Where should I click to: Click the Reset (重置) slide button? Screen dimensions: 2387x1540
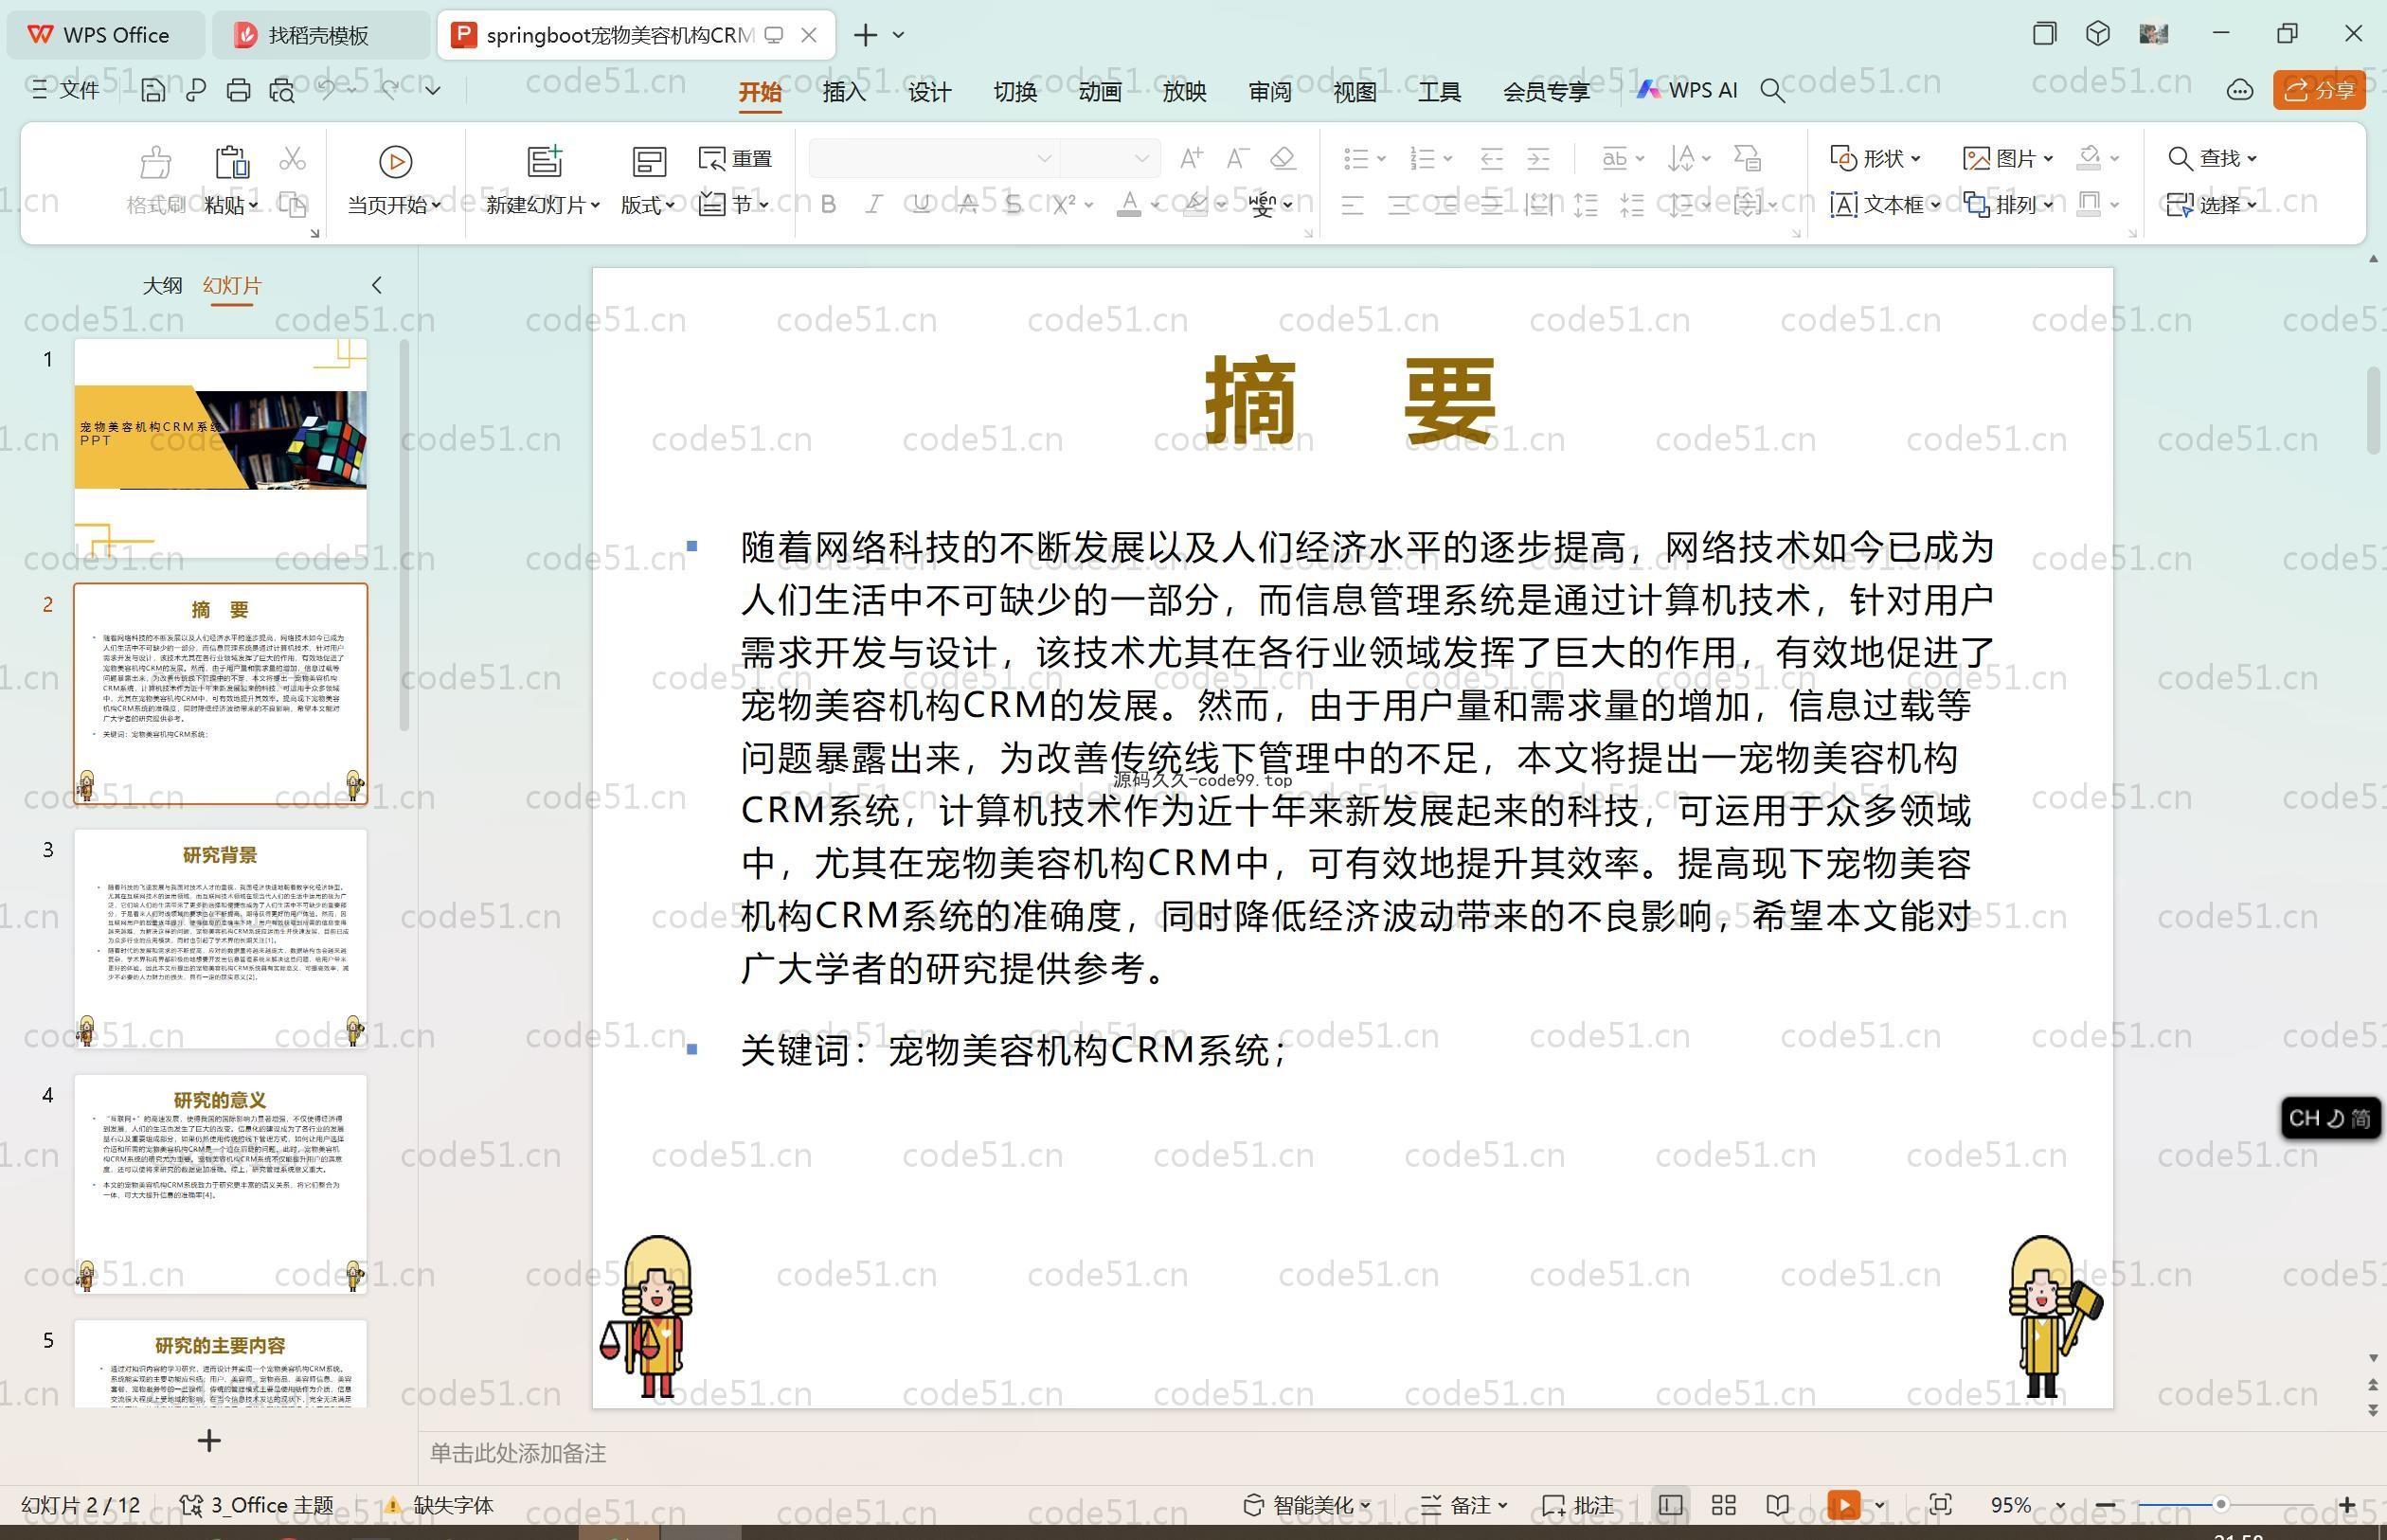click(736, 158)
